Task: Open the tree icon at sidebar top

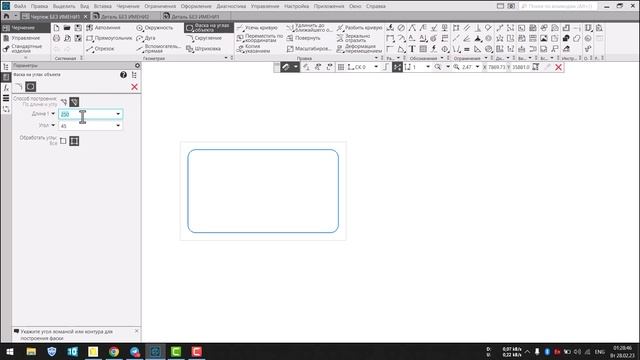Action: tap(6, 67)
